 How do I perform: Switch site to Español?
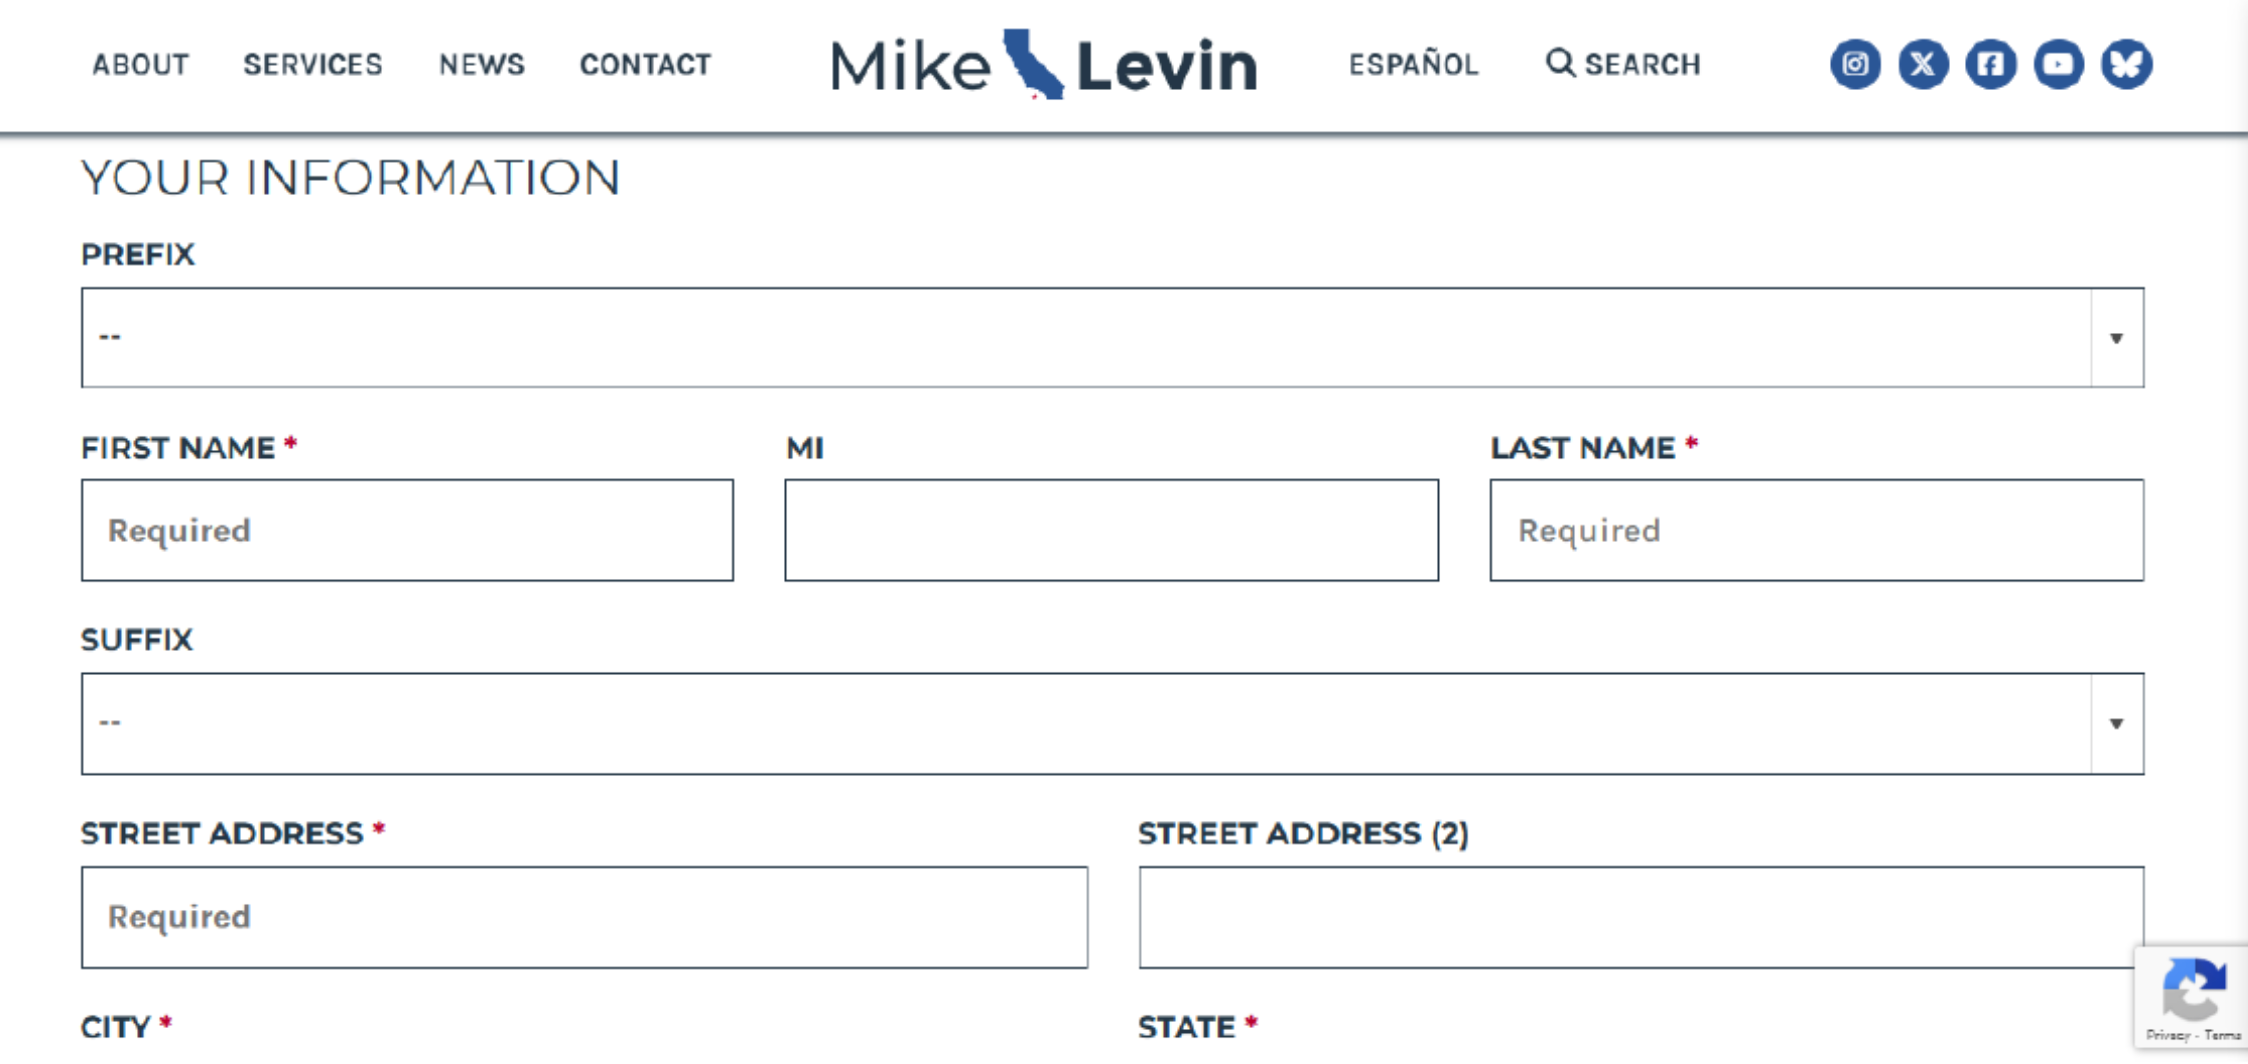pyautogui.click(x=1413, y=65)
